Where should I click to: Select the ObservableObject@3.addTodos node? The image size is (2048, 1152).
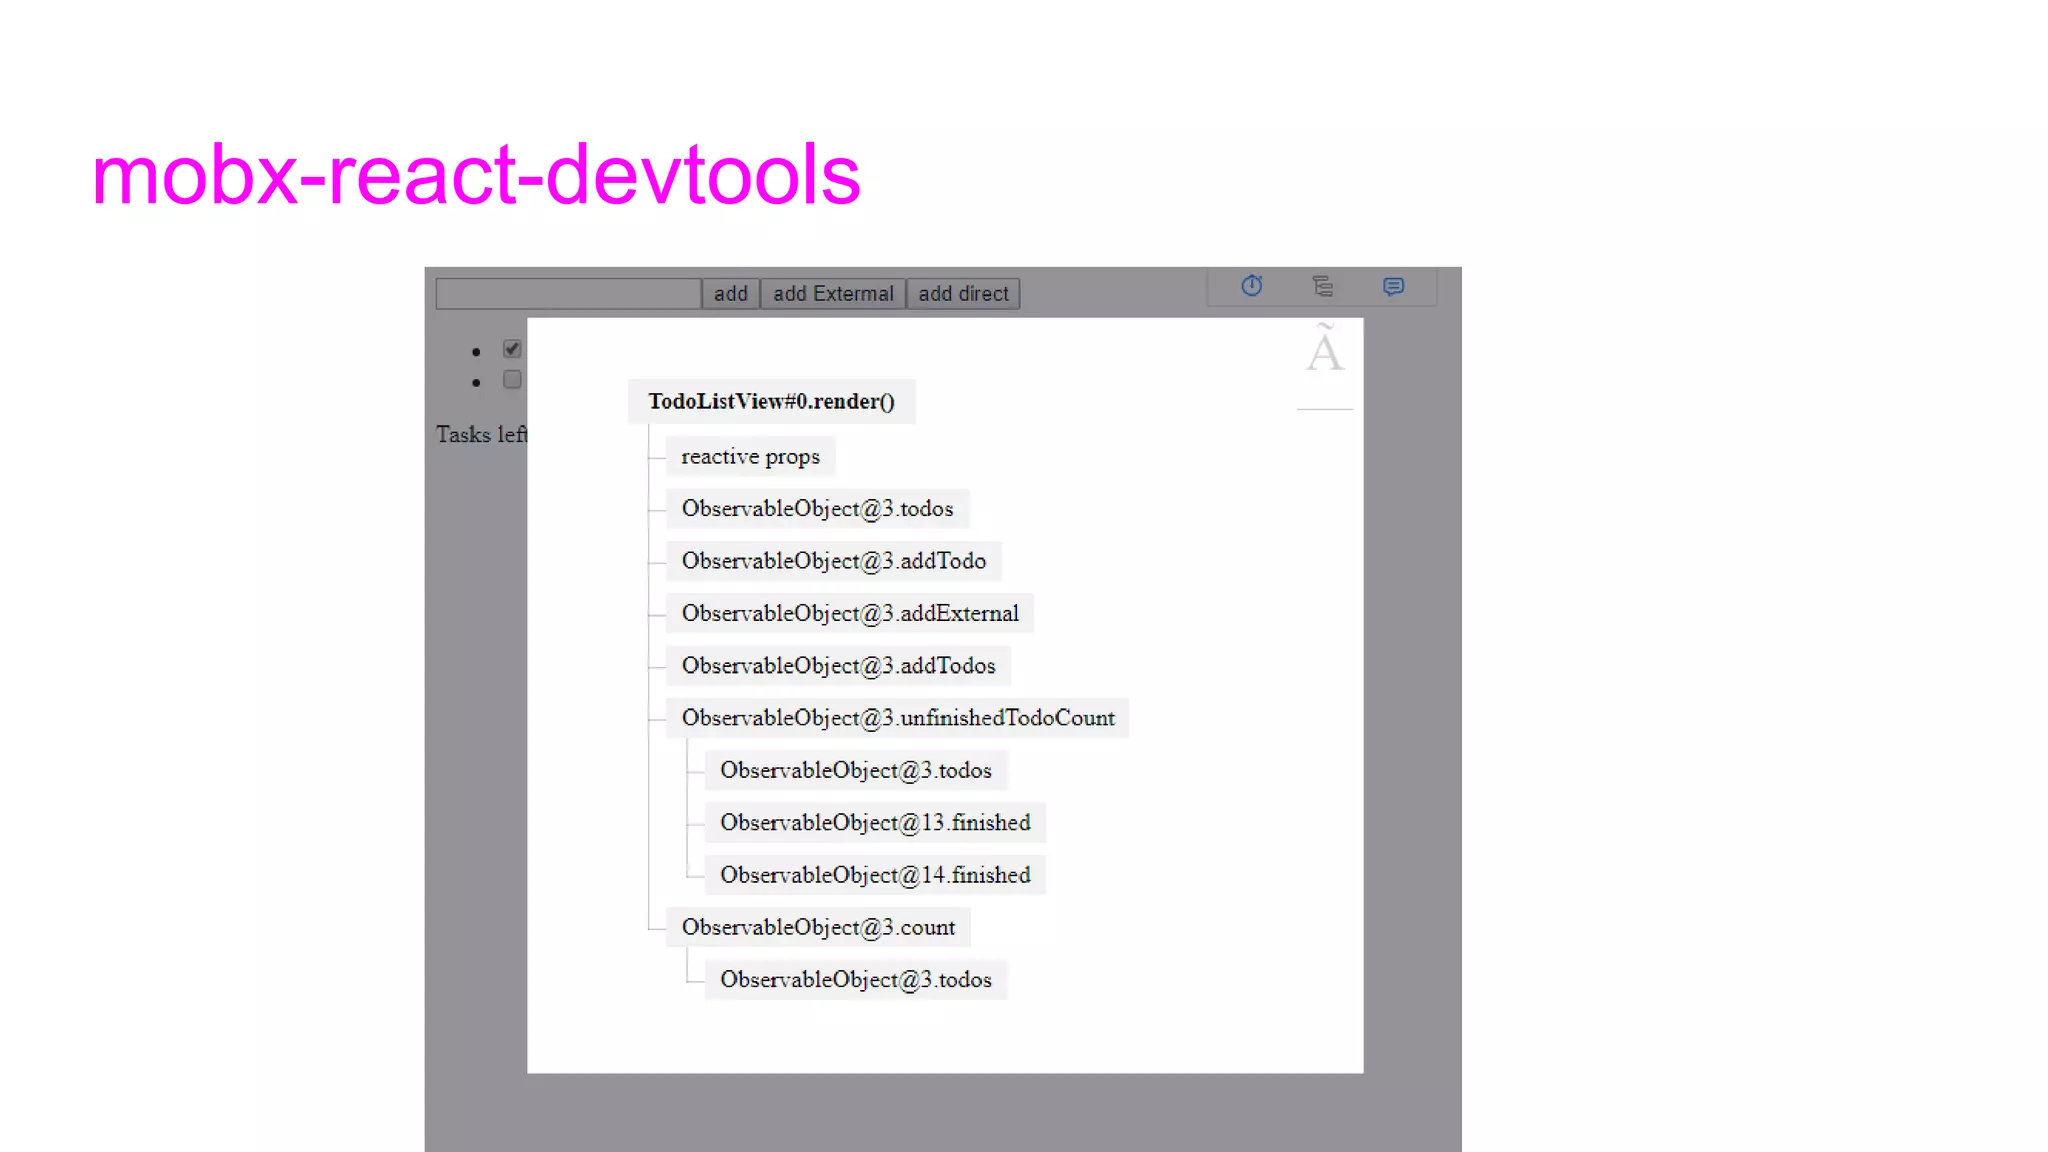[x=838, y=665]
